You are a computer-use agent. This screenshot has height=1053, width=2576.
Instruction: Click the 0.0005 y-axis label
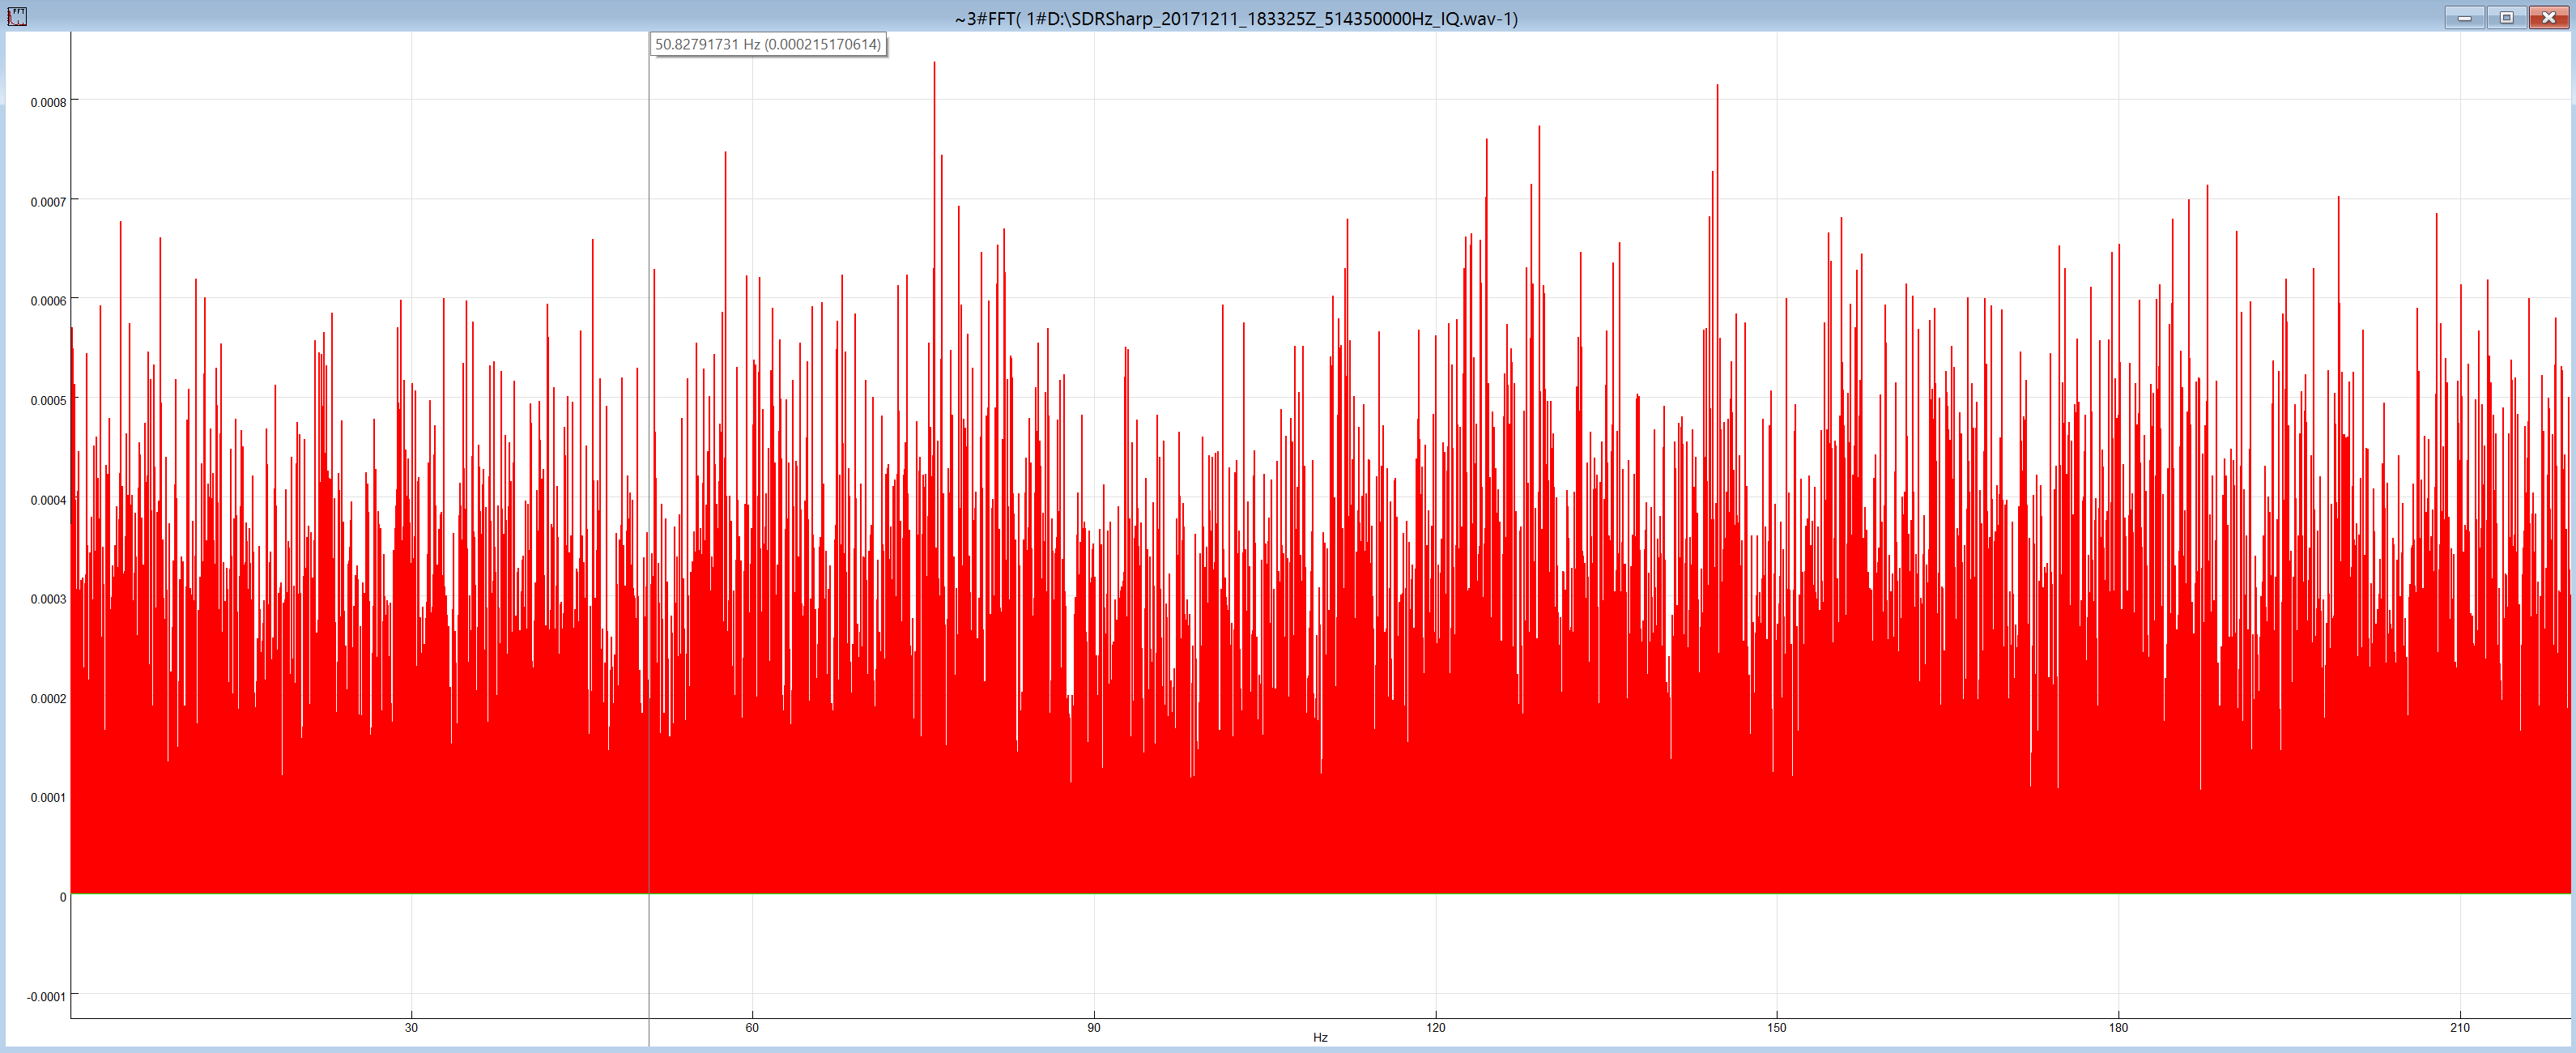coord(48,401)
